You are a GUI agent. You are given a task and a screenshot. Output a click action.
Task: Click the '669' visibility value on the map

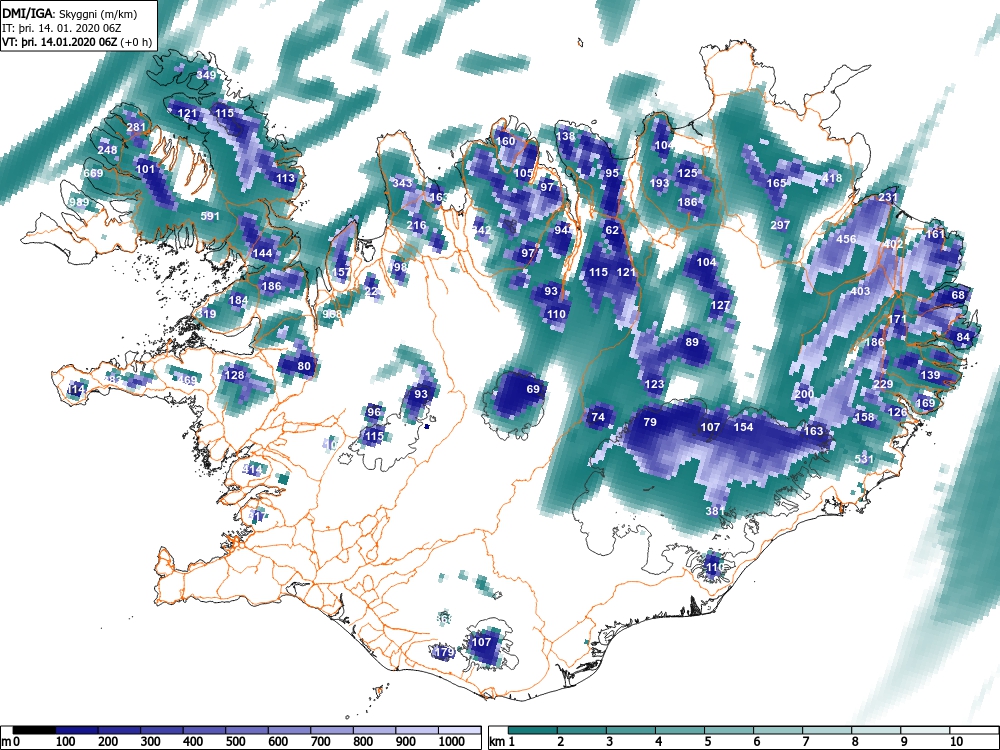pyautogui.click(x=93, y=173)
